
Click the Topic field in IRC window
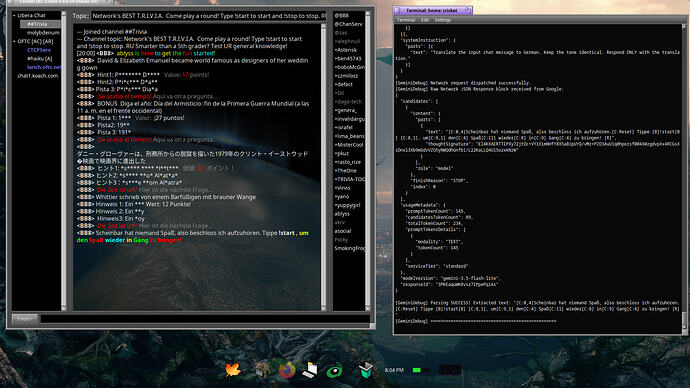209,16
